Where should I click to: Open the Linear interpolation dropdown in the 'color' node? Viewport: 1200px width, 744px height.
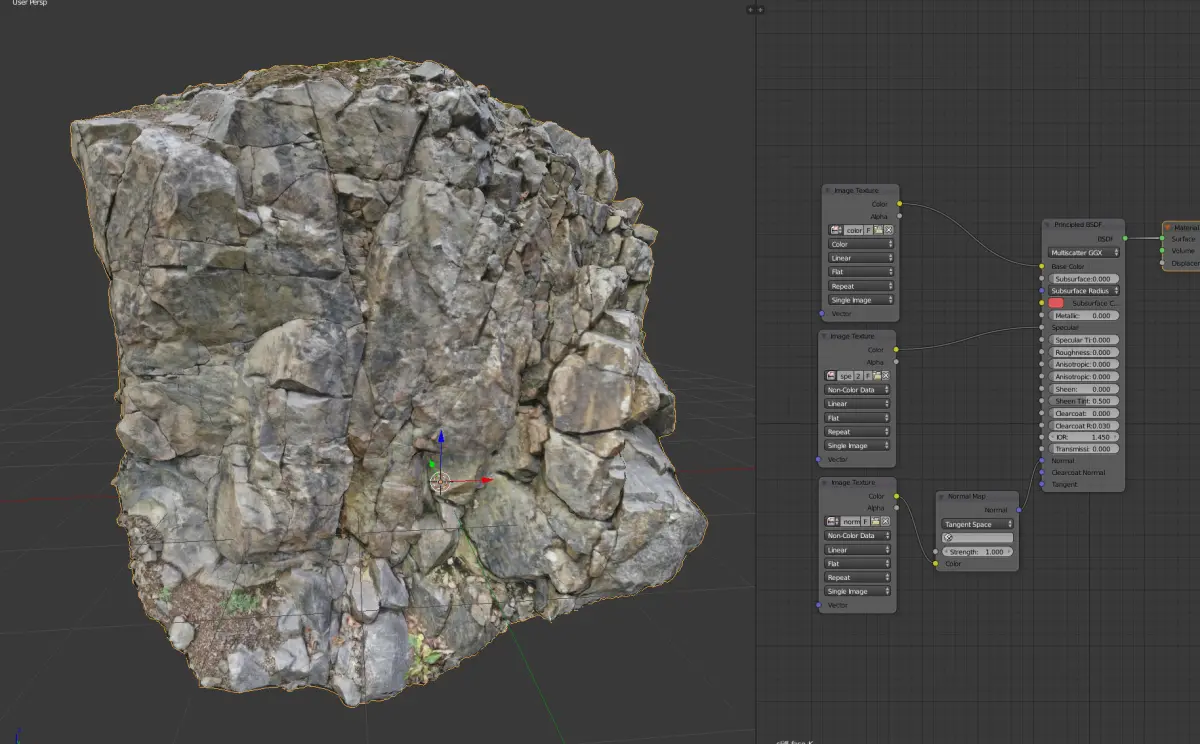861,258
